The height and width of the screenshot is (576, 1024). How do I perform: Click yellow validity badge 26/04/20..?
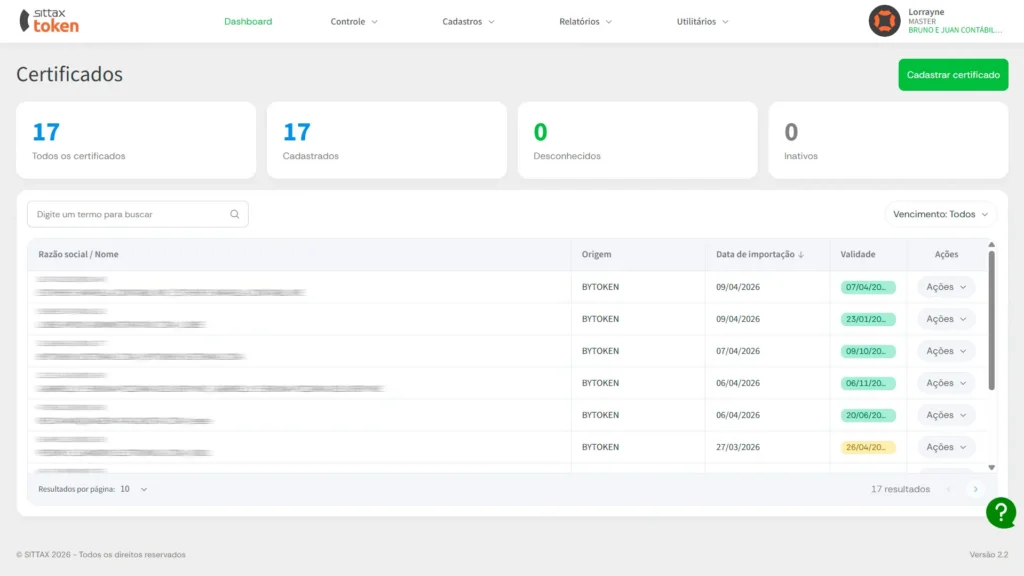point(867,447)
